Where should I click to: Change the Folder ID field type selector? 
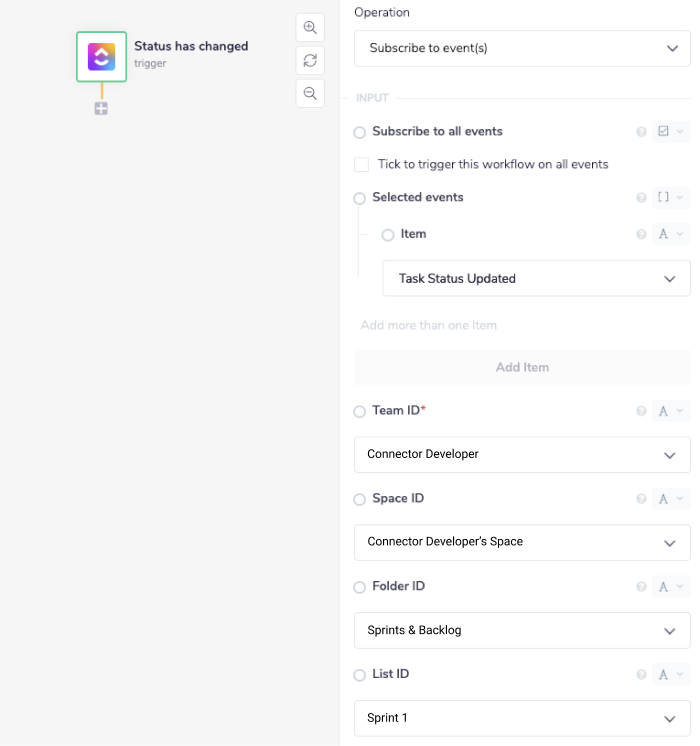point(670,587)
